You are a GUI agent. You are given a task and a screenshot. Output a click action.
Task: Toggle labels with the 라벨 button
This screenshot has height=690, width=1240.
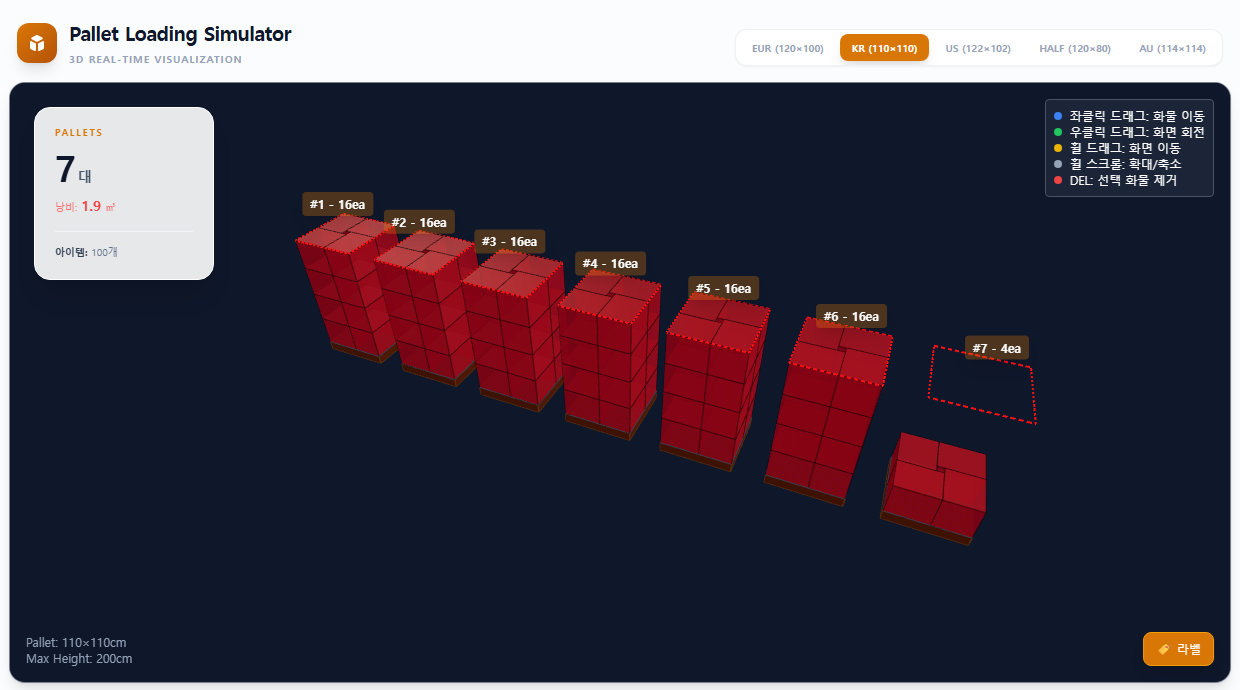pyautogui.click(x=1178, y=649)
